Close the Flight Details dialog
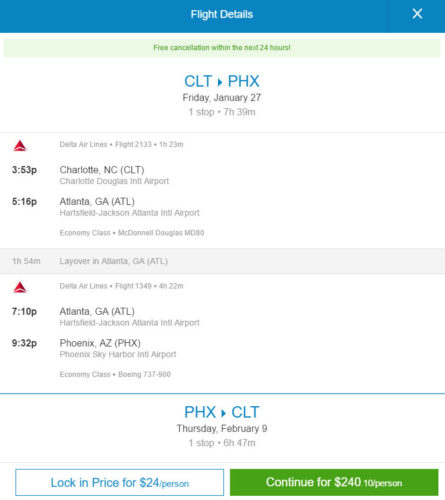This screenshot has width=445, height=500. (417, 14)
